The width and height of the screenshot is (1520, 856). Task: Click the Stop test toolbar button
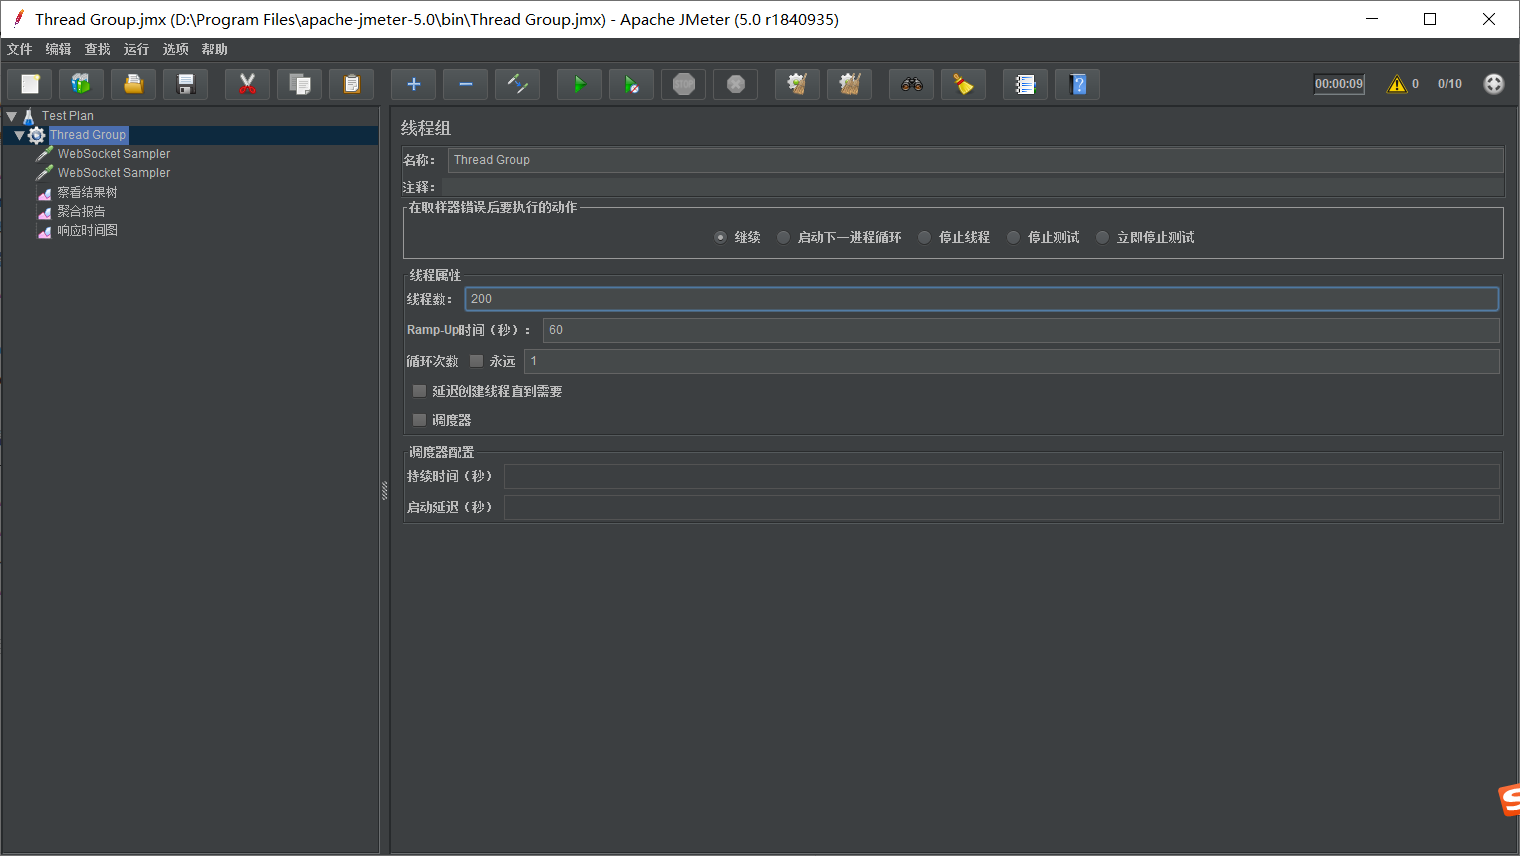(684, 84)
